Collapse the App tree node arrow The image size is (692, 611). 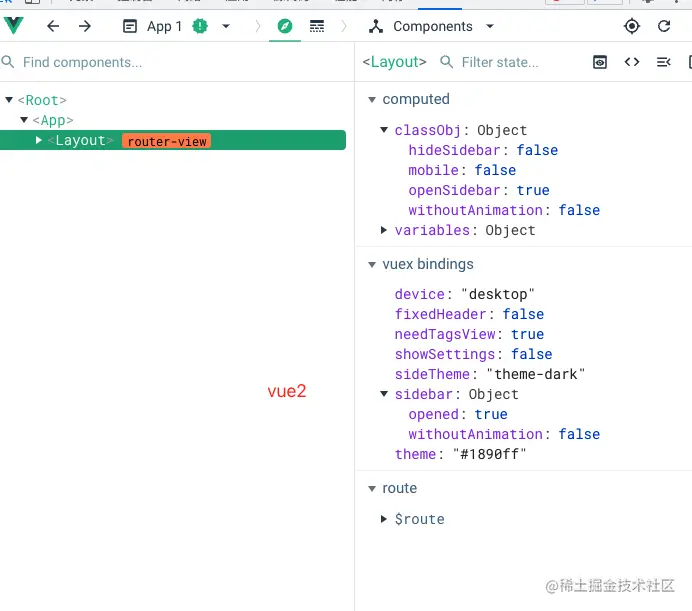tap(24, 120)
